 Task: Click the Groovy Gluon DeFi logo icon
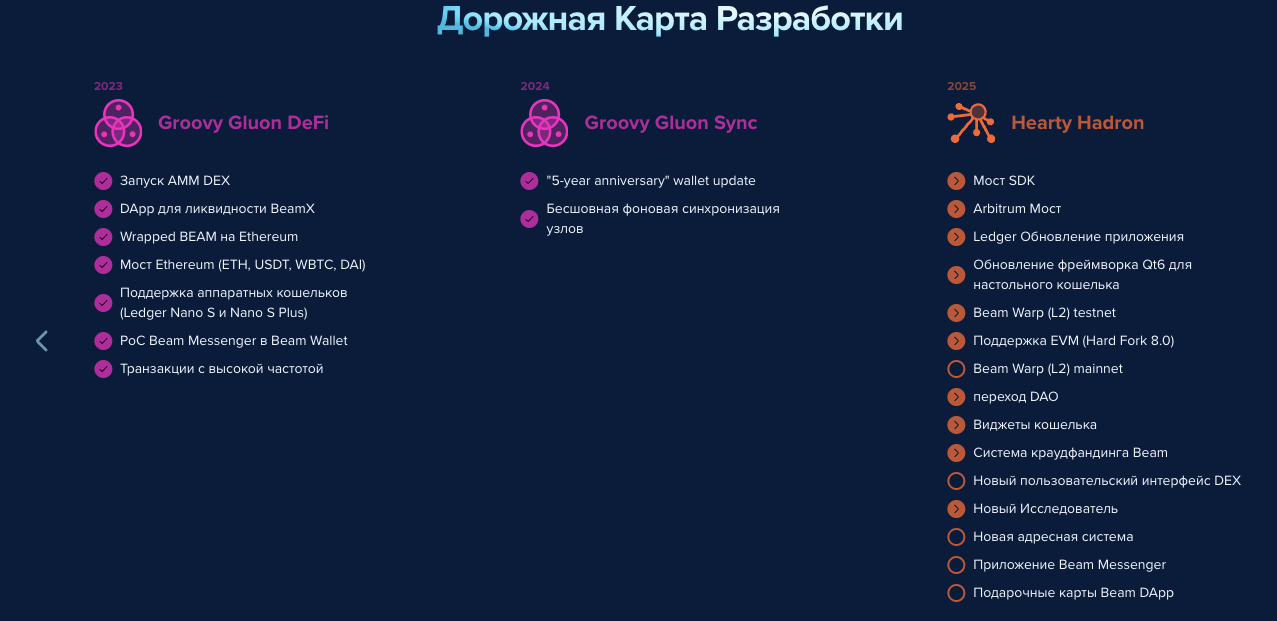119,124
